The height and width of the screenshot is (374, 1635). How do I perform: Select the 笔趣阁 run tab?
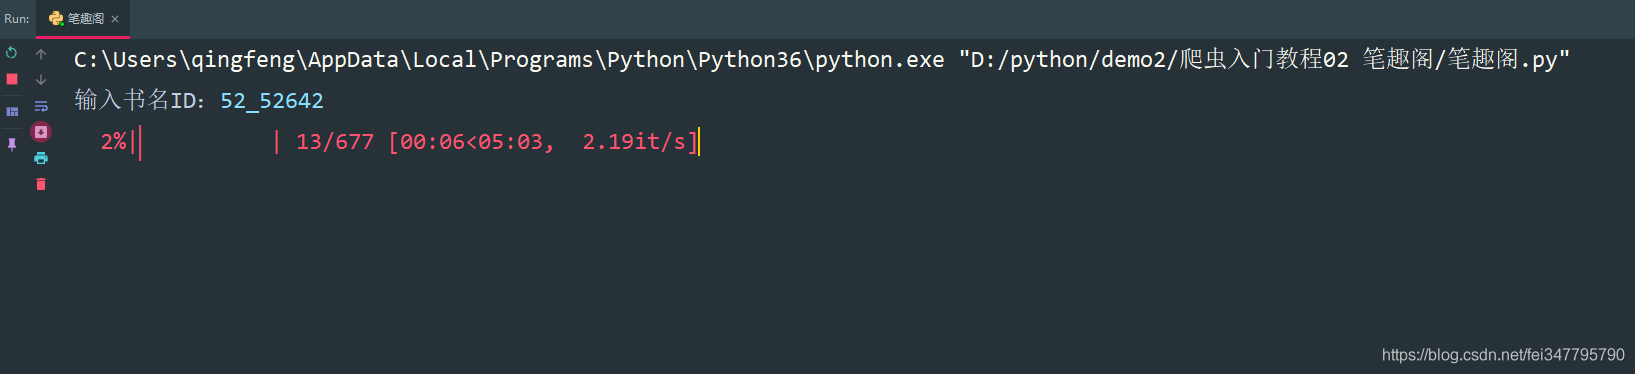click(x=83, y=19)
